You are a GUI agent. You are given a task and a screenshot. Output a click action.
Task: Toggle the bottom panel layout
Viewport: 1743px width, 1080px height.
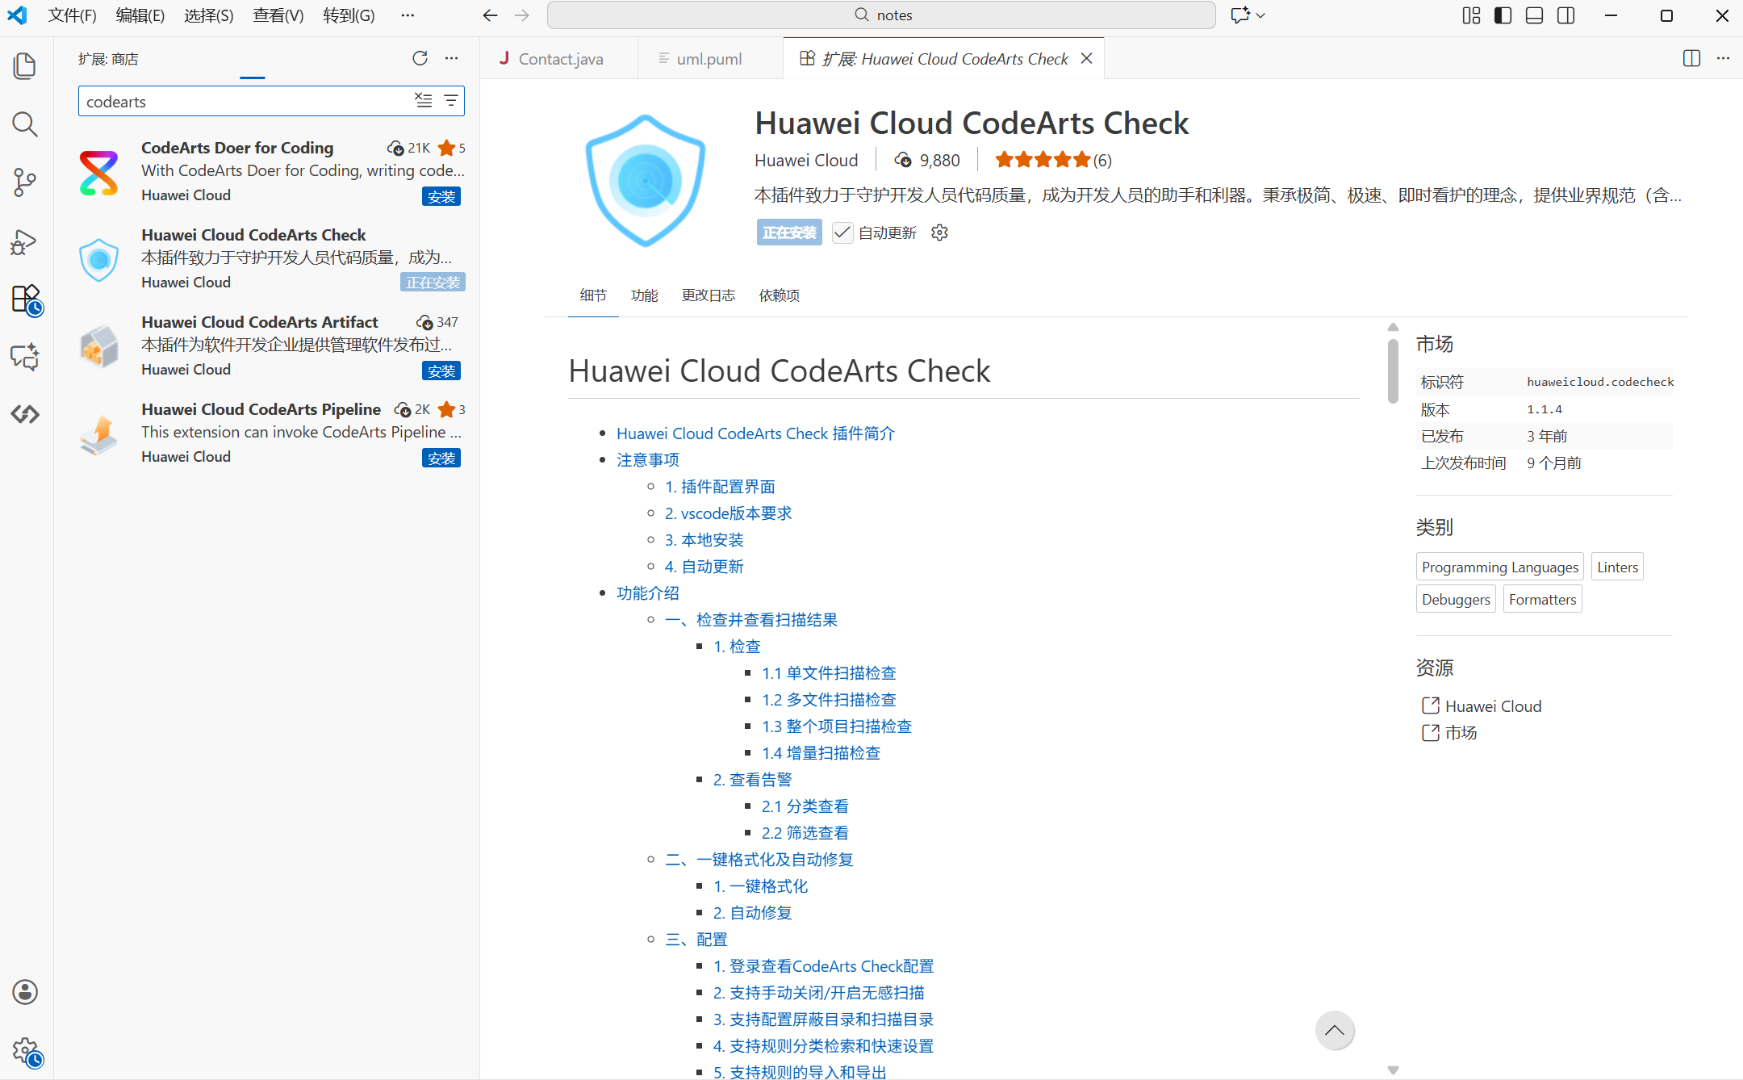pyautogui.click(x=1535, y=15)
